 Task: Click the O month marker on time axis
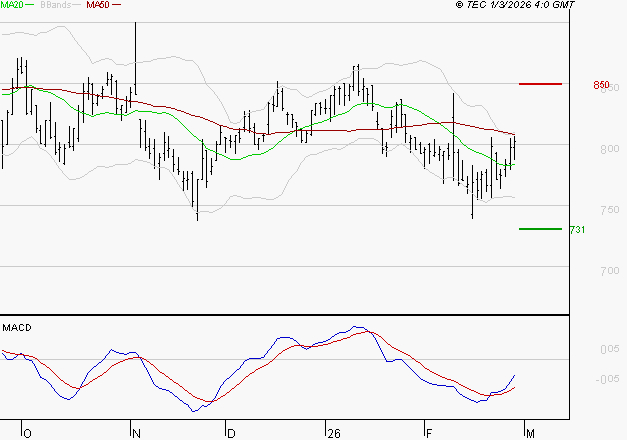click(x=27, y=434)
